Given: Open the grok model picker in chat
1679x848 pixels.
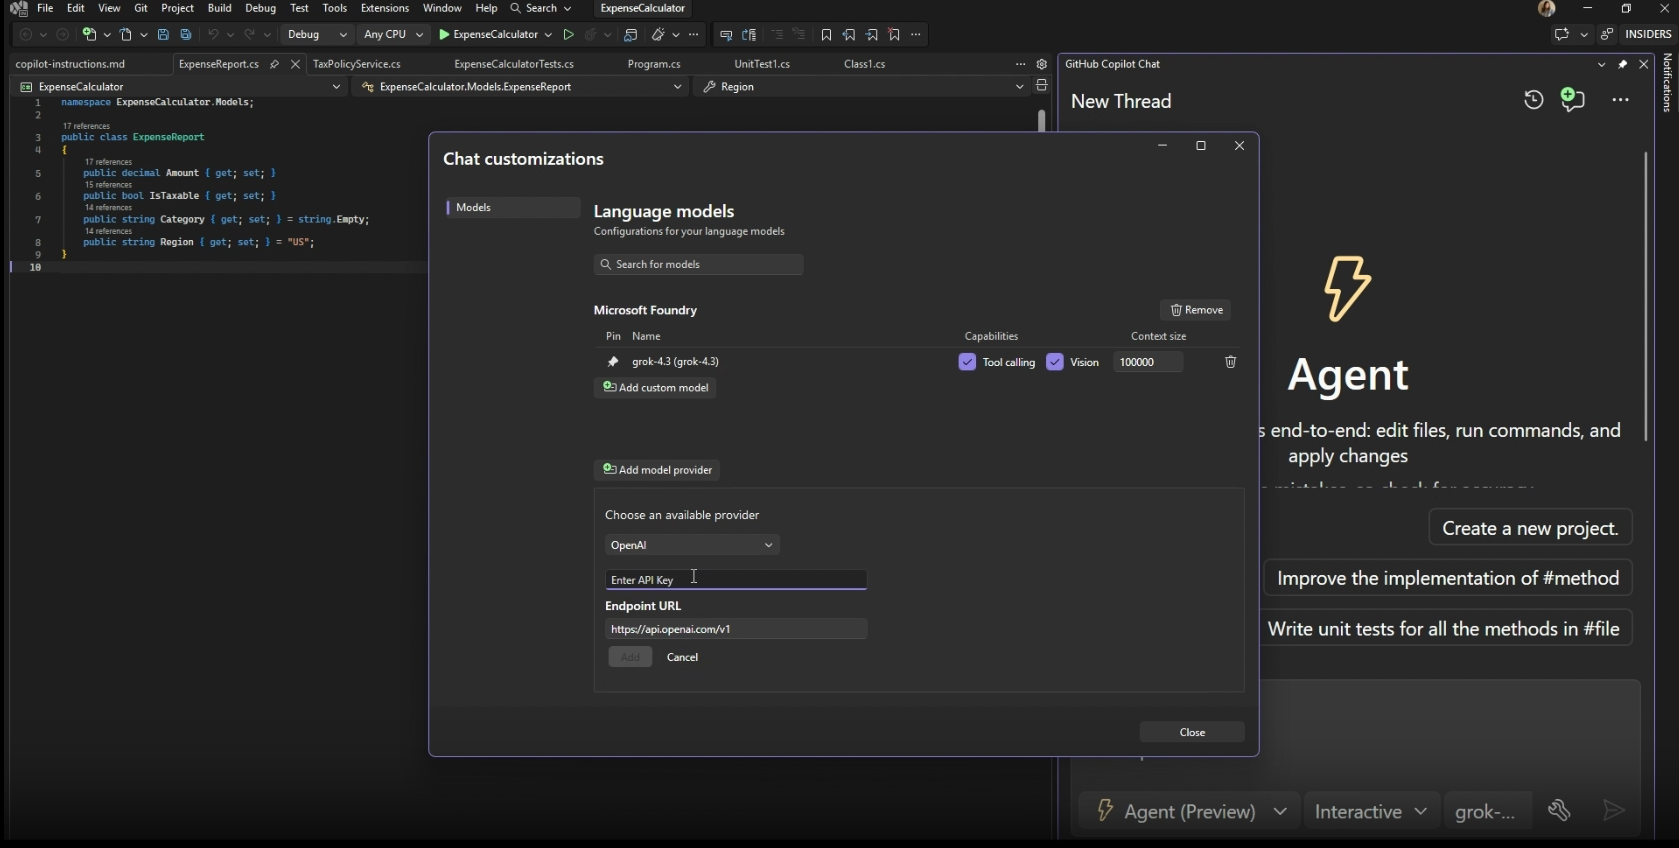Looking at the screenshot, I should 1487,811.
